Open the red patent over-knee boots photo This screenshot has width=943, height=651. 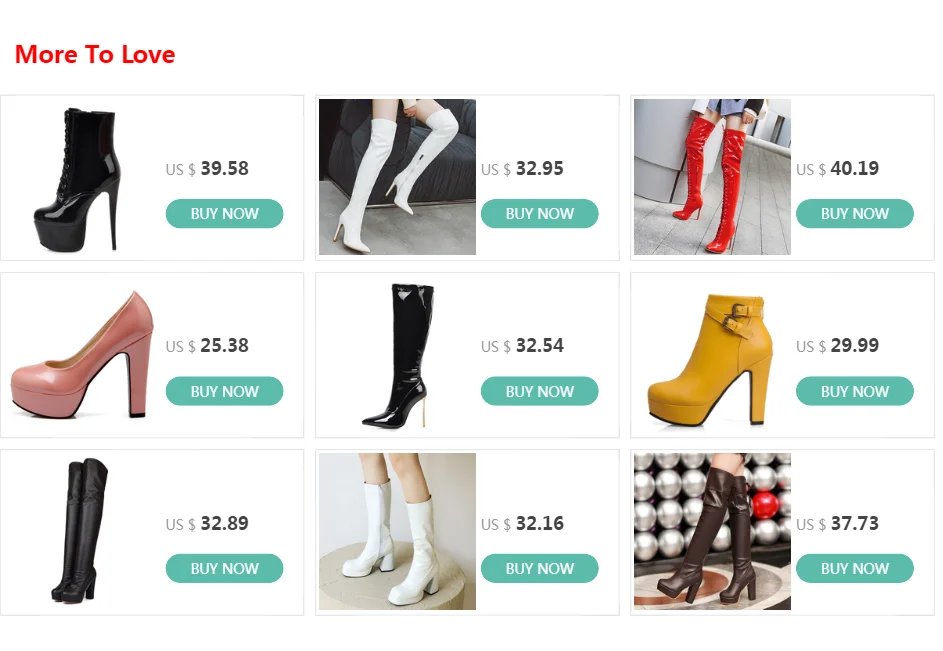(712, 177)
